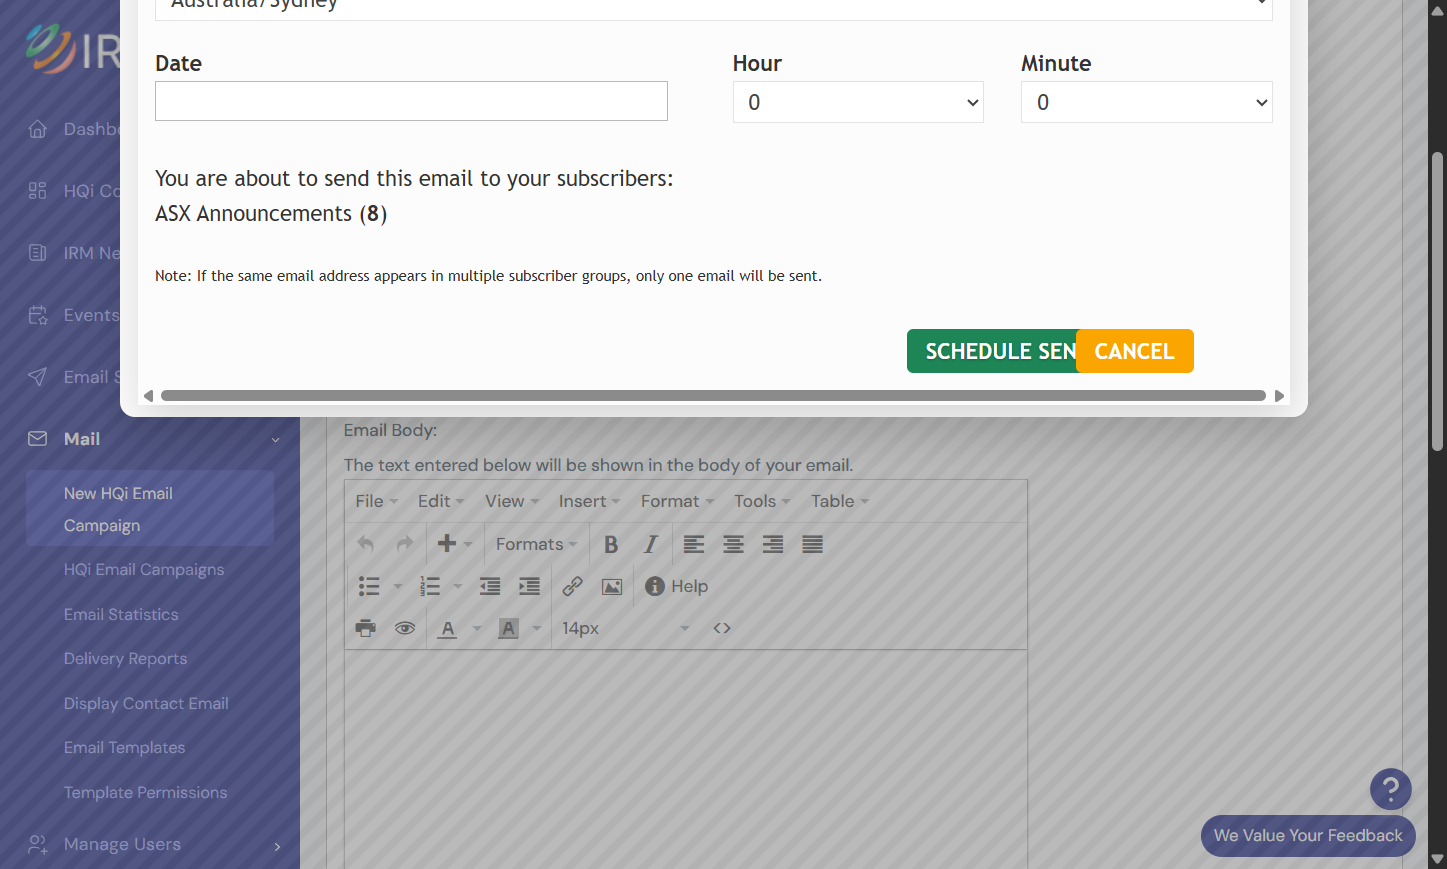Align text right
Image resolution: width=1447 pixels, height=869 pixels.
tap(773, 544)
